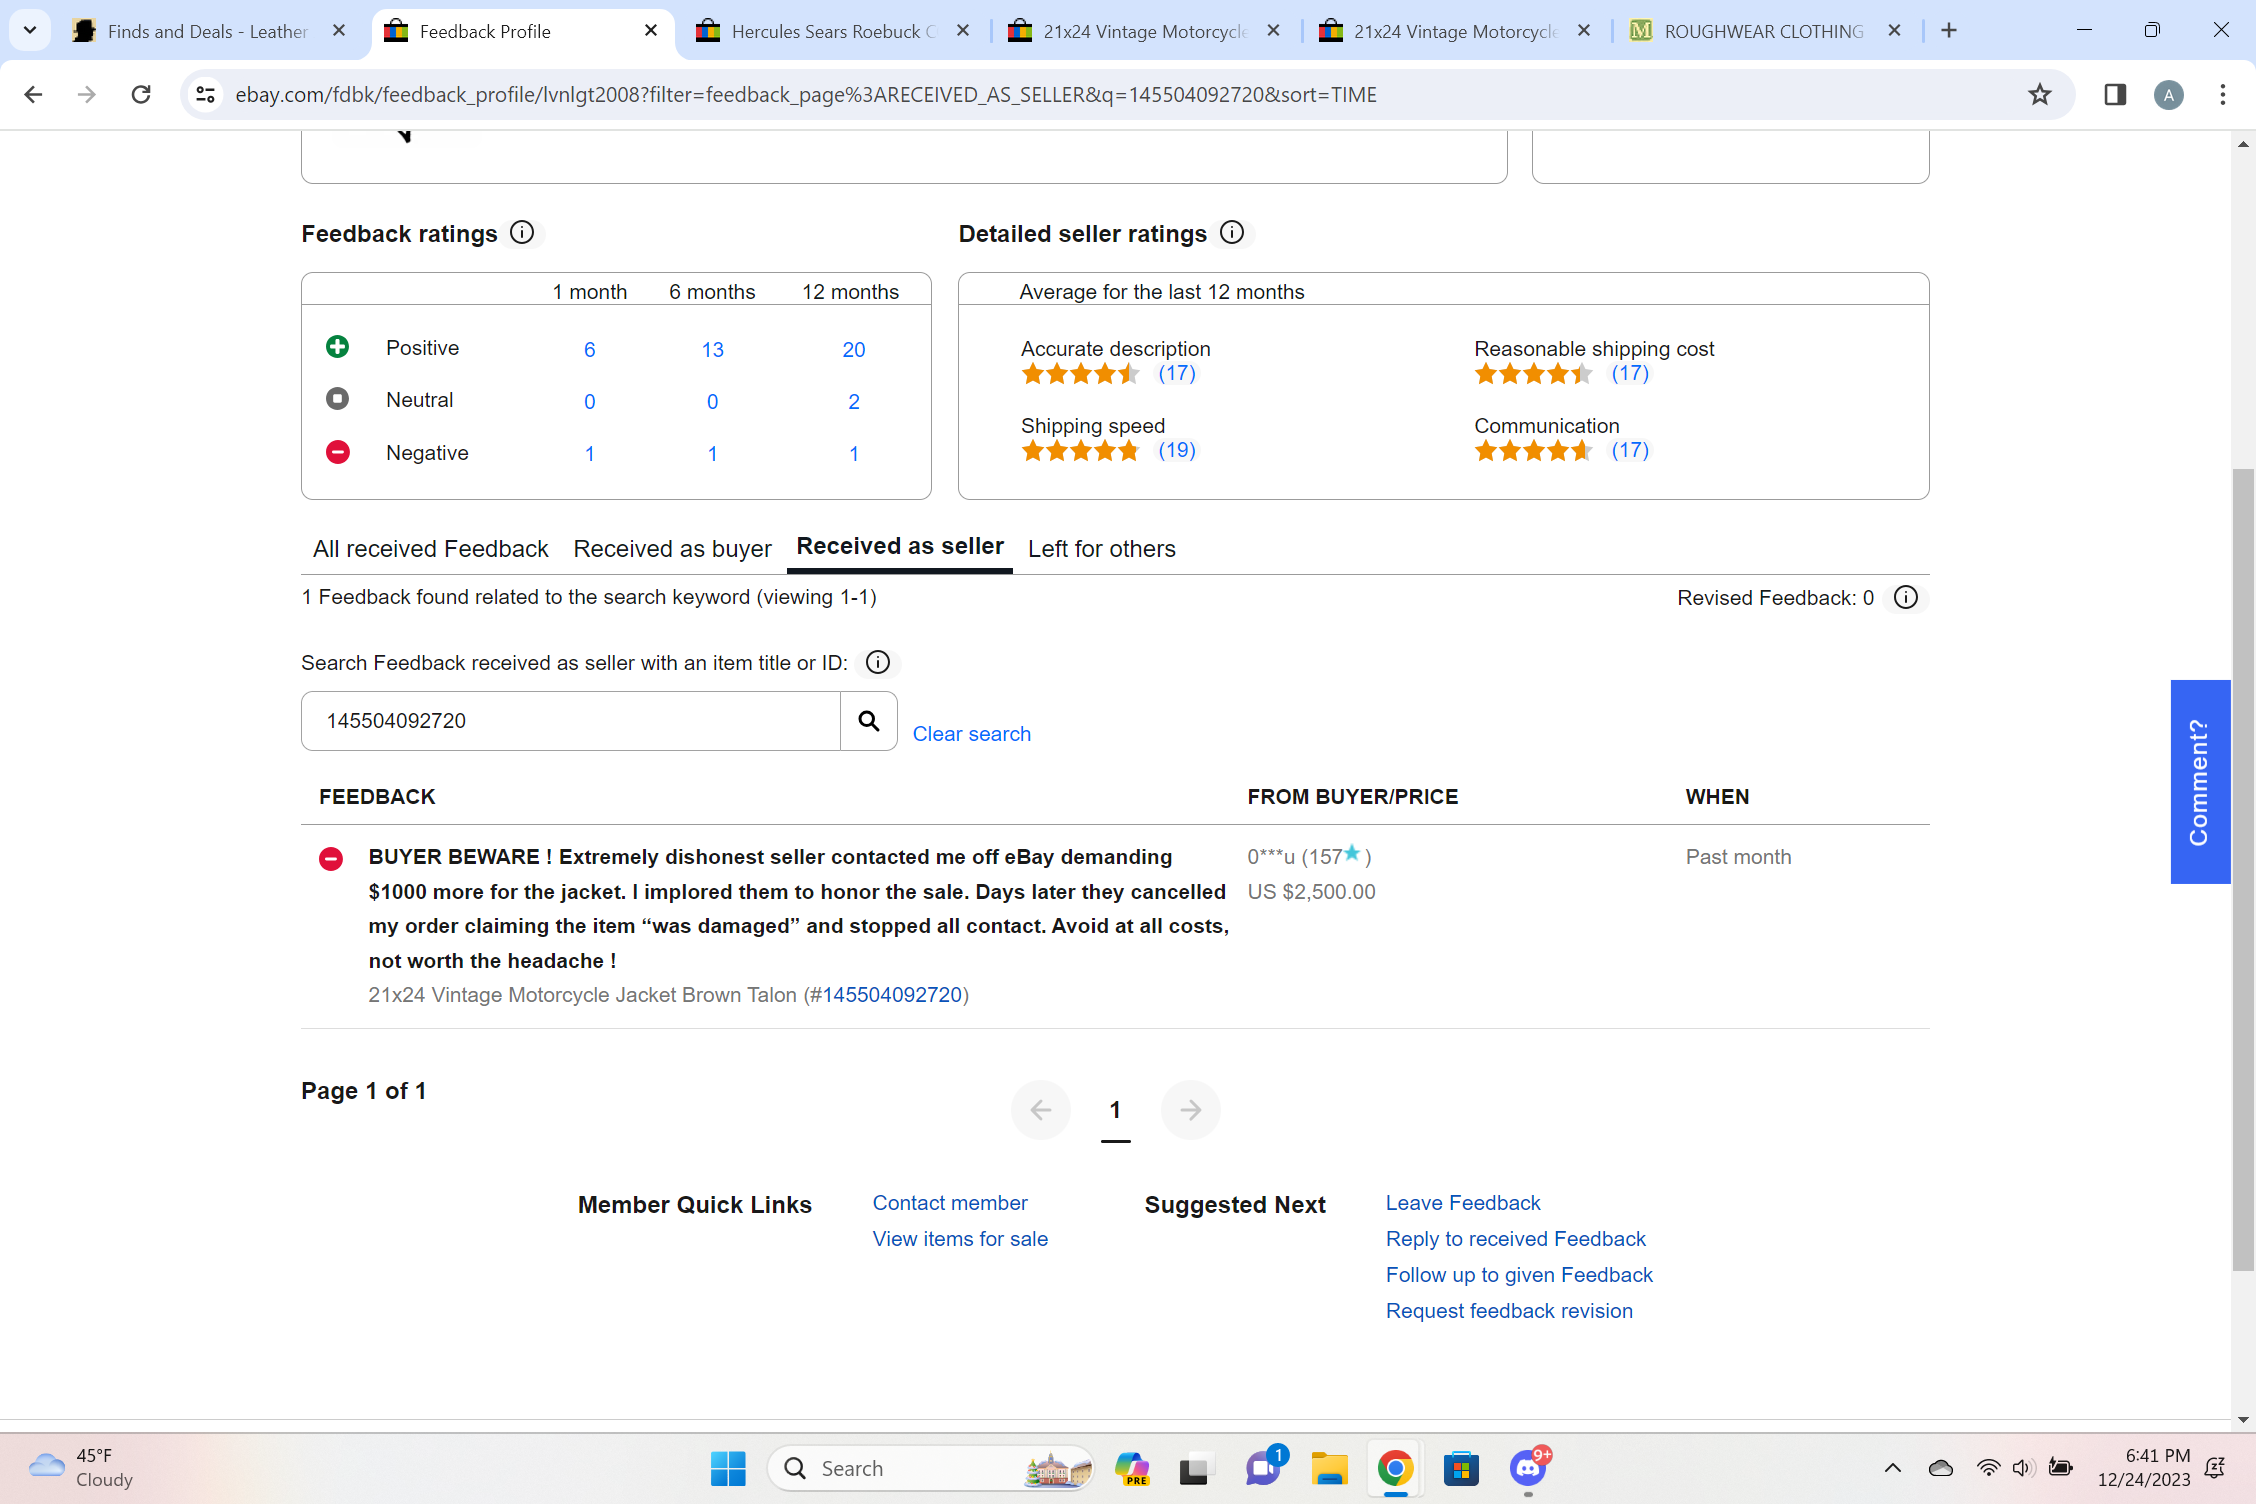Open the Chrome three-dot menu
This screenshot has height=1504, width=2256.
pyautogui.click(x=2223, y=95)
